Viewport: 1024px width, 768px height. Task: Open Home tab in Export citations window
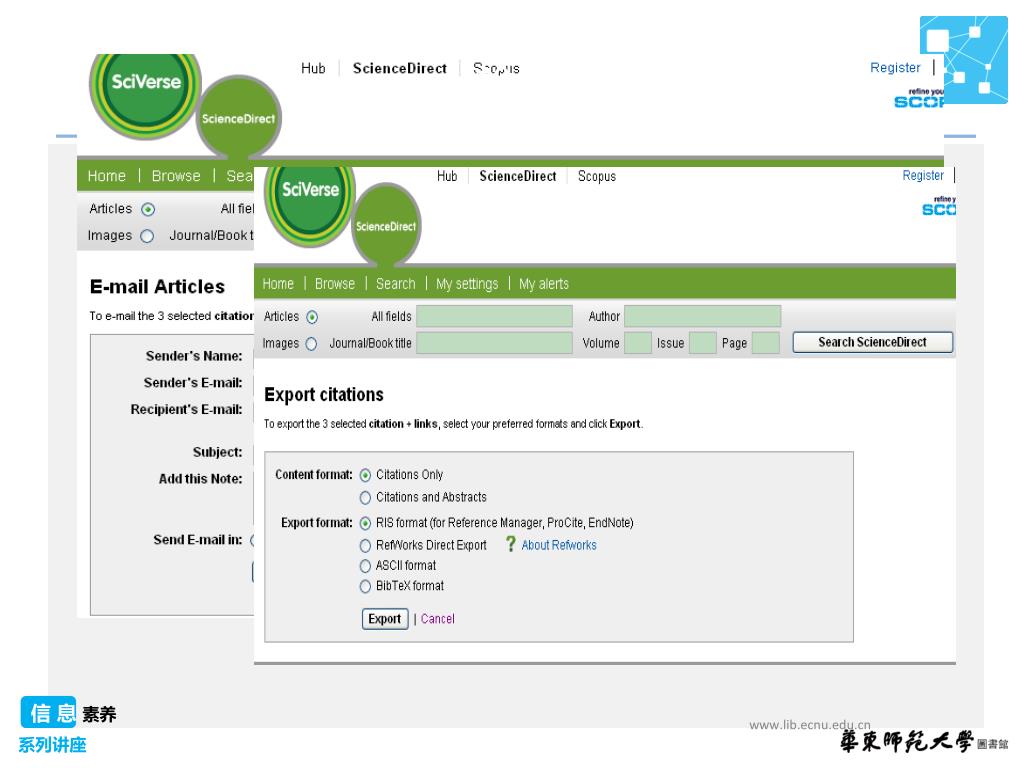[278, 284]
